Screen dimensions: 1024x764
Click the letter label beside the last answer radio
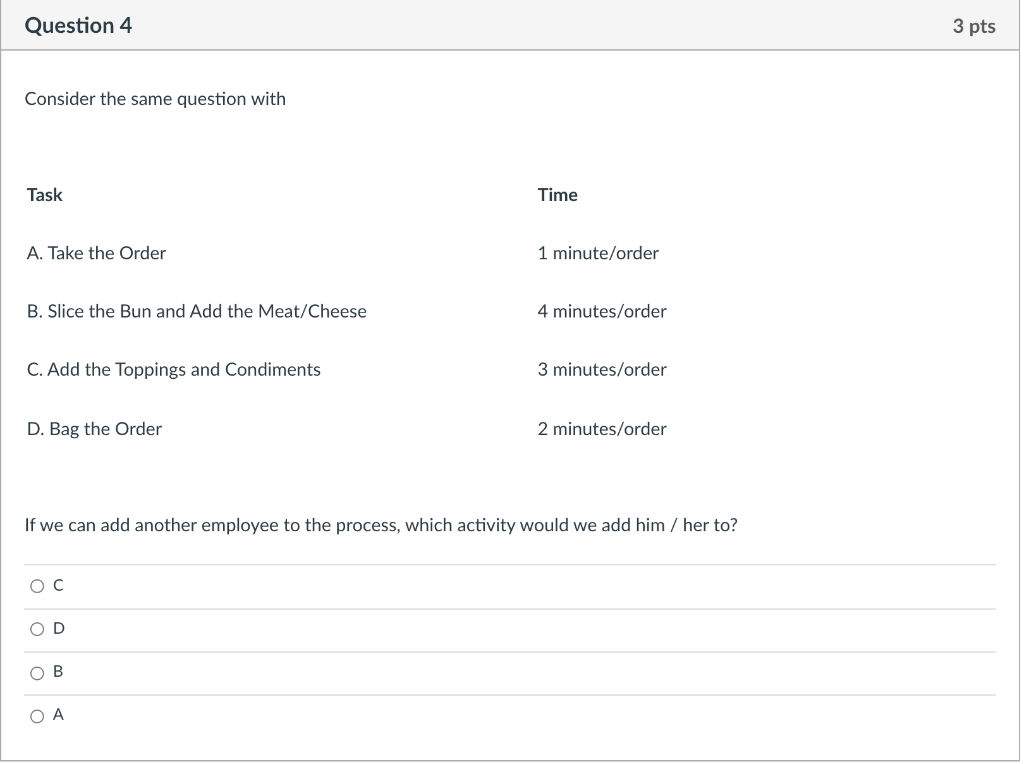click(58, 716)
